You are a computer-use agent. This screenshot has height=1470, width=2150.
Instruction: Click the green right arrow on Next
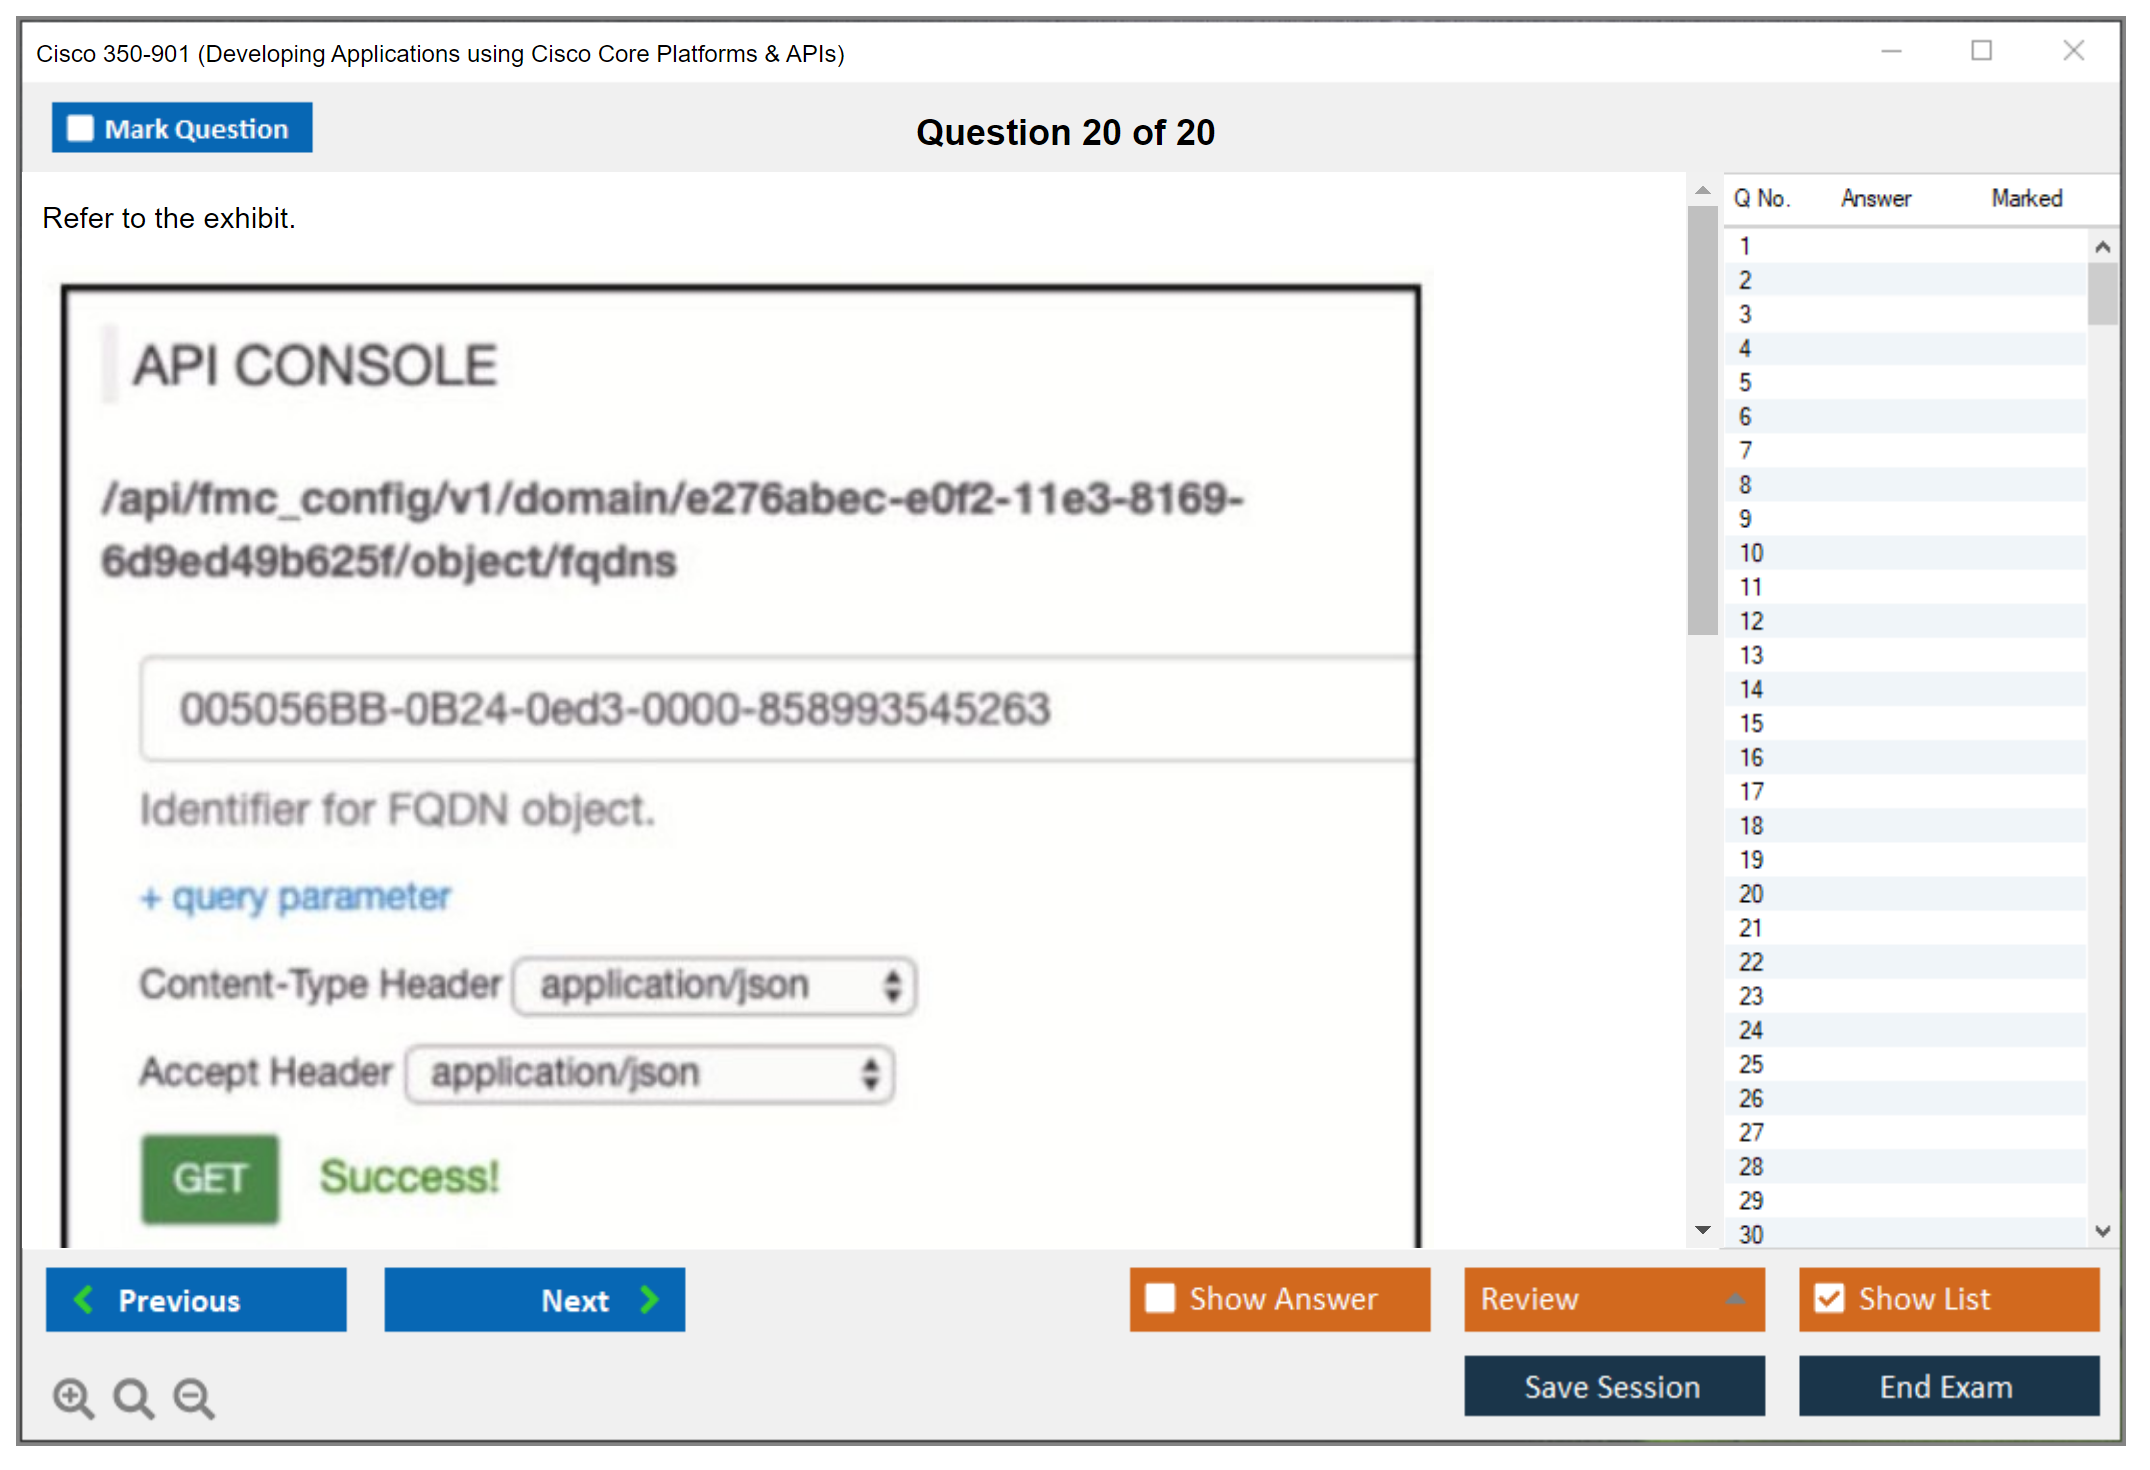[x=650, y=1299]
